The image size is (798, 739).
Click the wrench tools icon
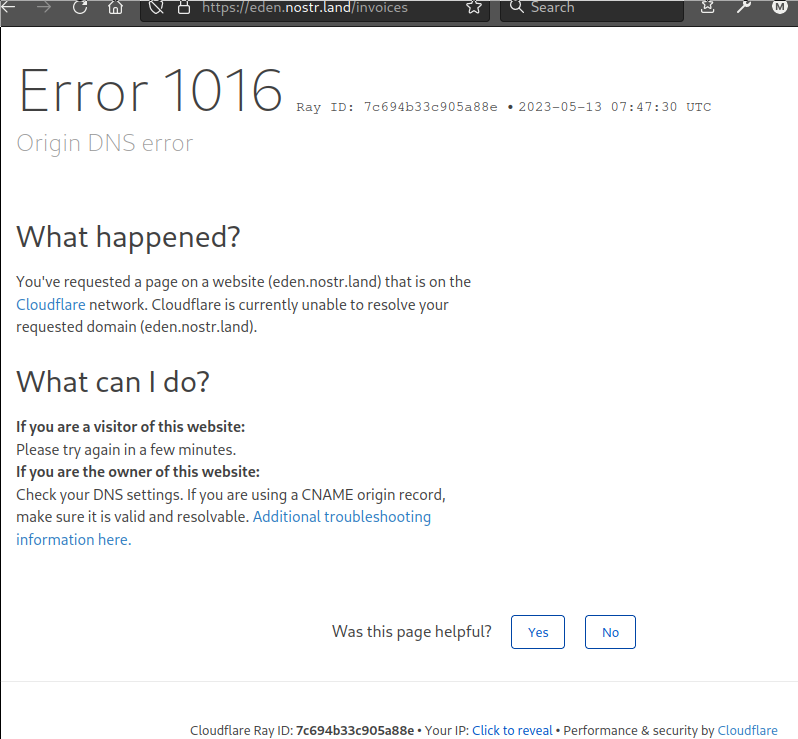pos(744,7)
